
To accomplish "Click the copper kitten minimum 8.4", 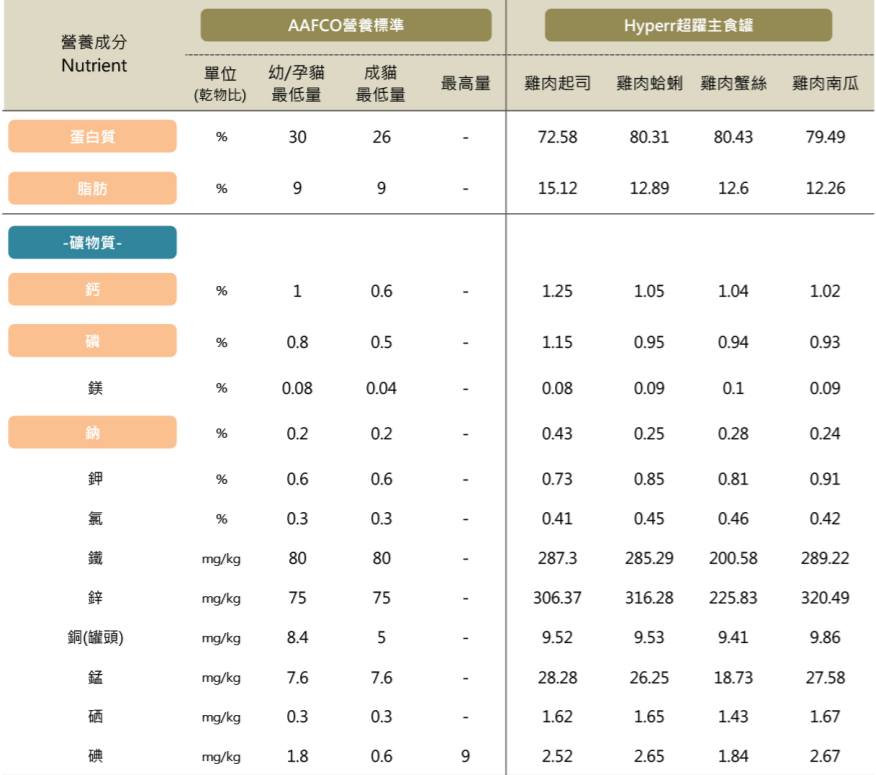I will 297,638.
